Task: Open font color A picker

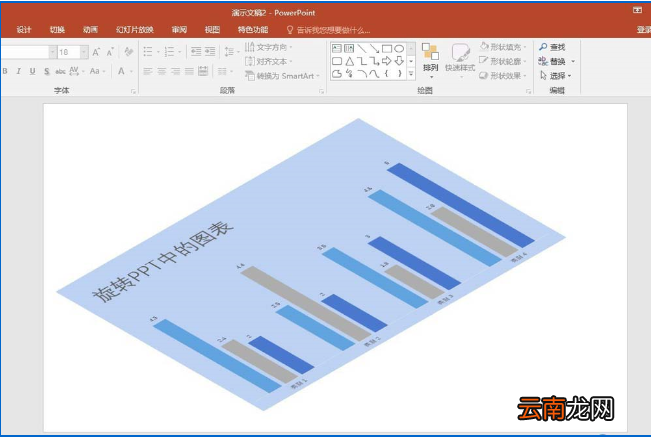Action: click(x=124, y=71)
